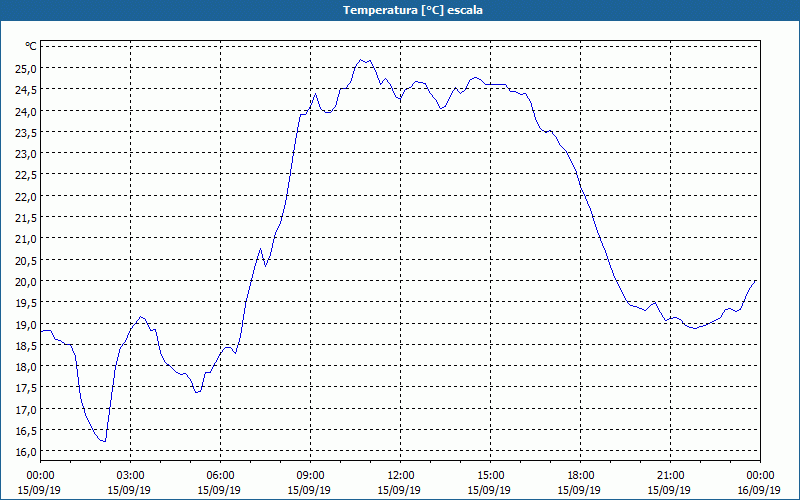800x500 pixels.
Task: Click the 15/09/19 date under 12:00
Action: (399, 490)
